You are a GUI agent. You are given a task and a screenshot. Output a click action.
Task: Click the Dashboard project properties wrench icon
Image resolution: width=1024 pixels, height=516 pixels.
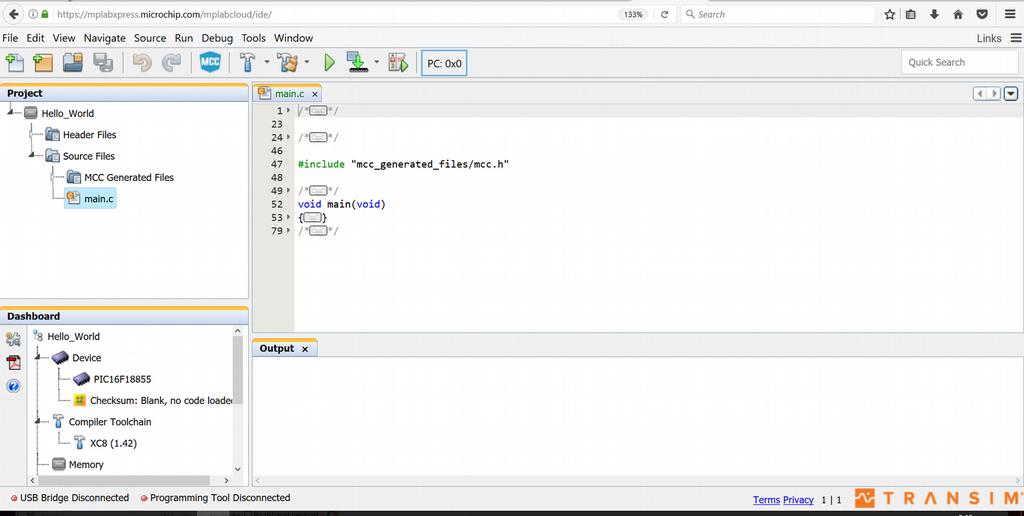tap(13, 338)
